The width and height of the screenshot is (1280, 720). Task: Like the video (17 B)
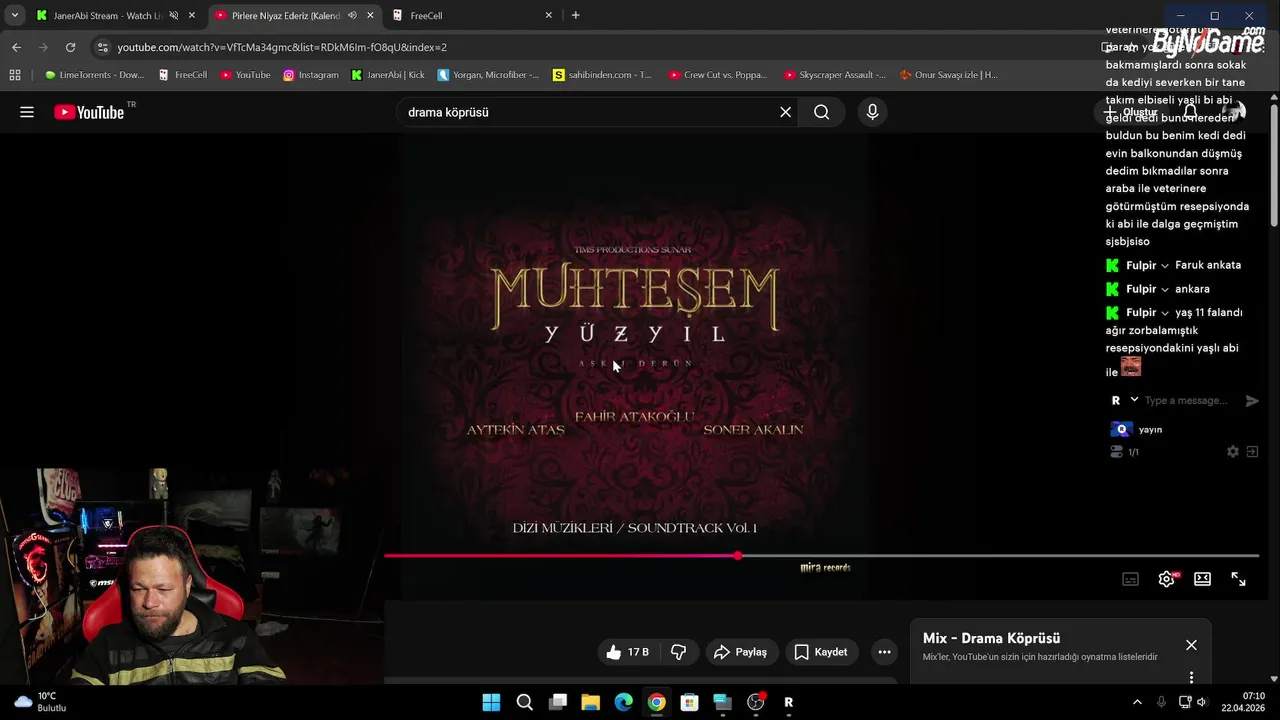[628, 652]
